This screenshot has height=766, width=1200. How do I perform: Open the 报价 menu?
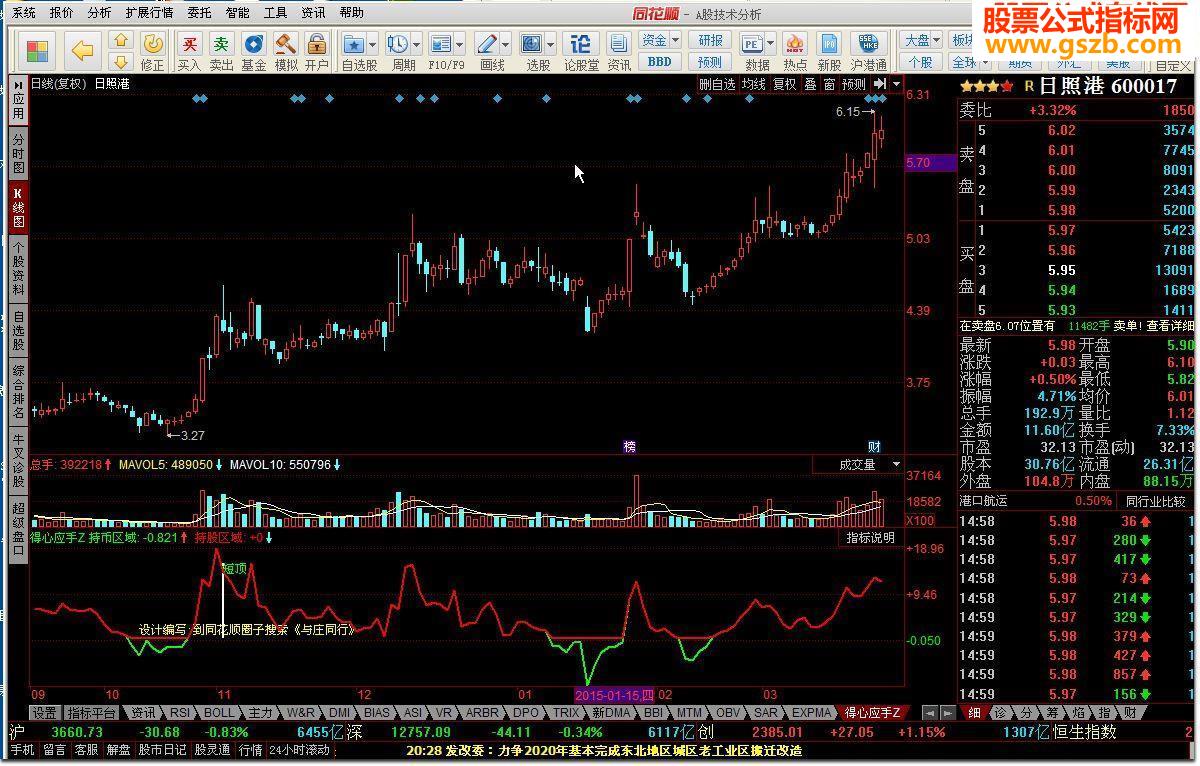pos(61,13)
